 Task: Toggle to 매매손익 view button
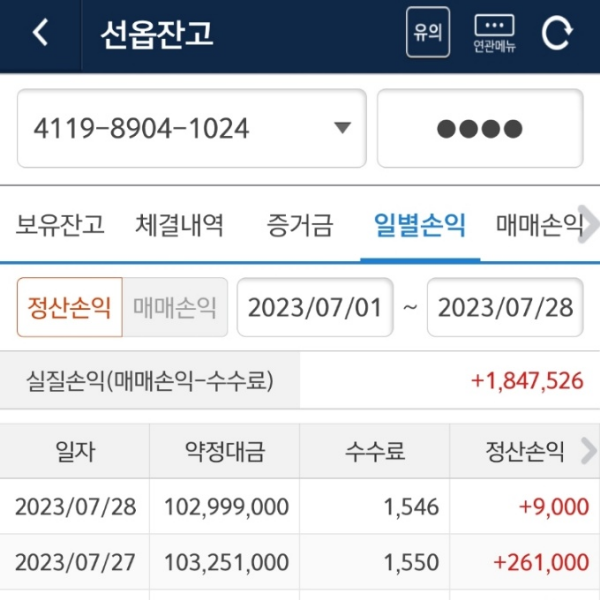click(175, 307)
